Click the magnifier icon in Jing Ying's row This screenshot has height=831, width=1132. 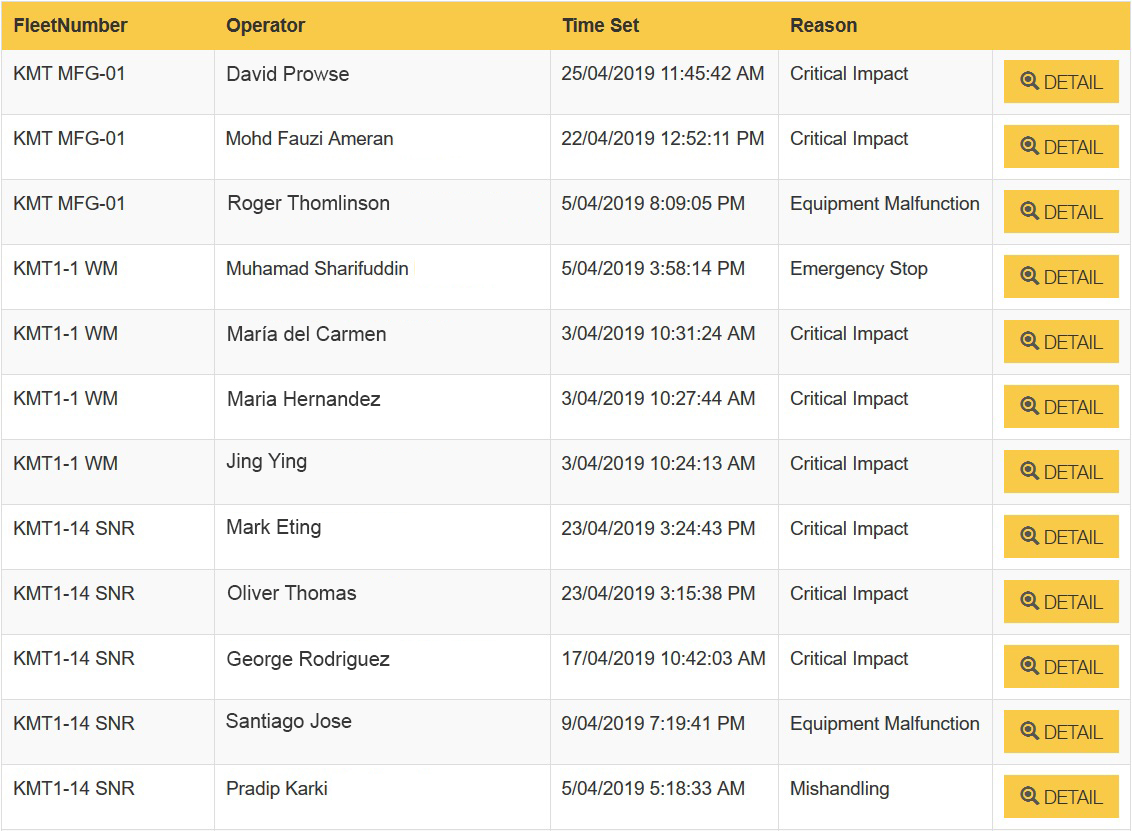pyautogui.click(x=1029, y=472)
